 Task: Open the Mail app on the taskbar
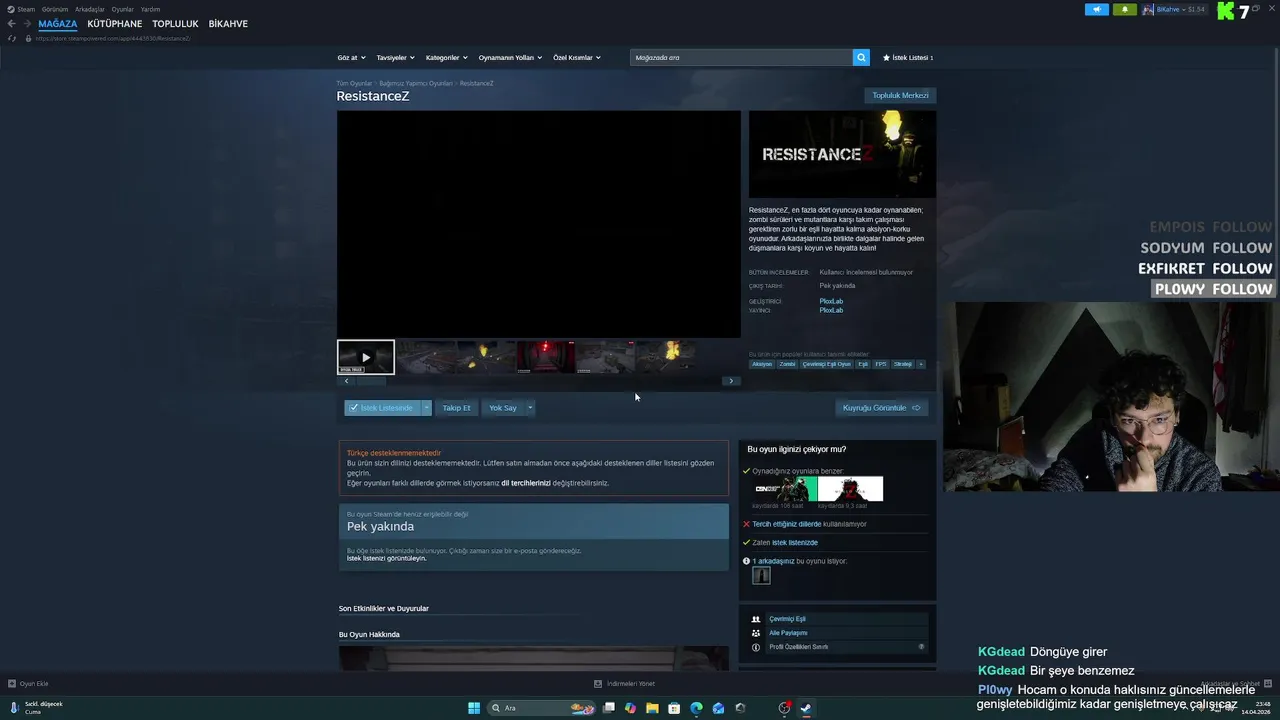tap(718, 708)
